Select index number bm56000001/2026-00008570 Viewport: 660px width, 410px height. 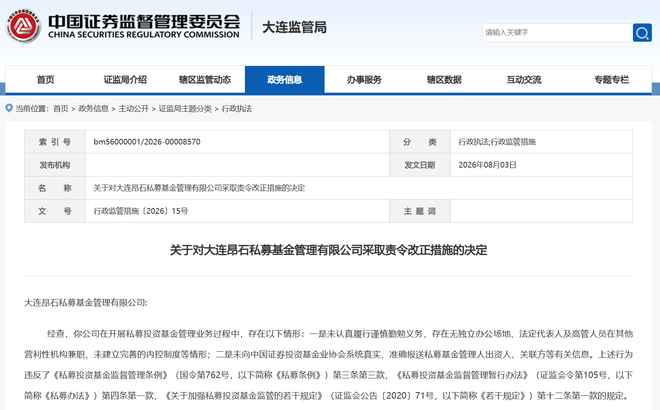click(x=147, y=142)
